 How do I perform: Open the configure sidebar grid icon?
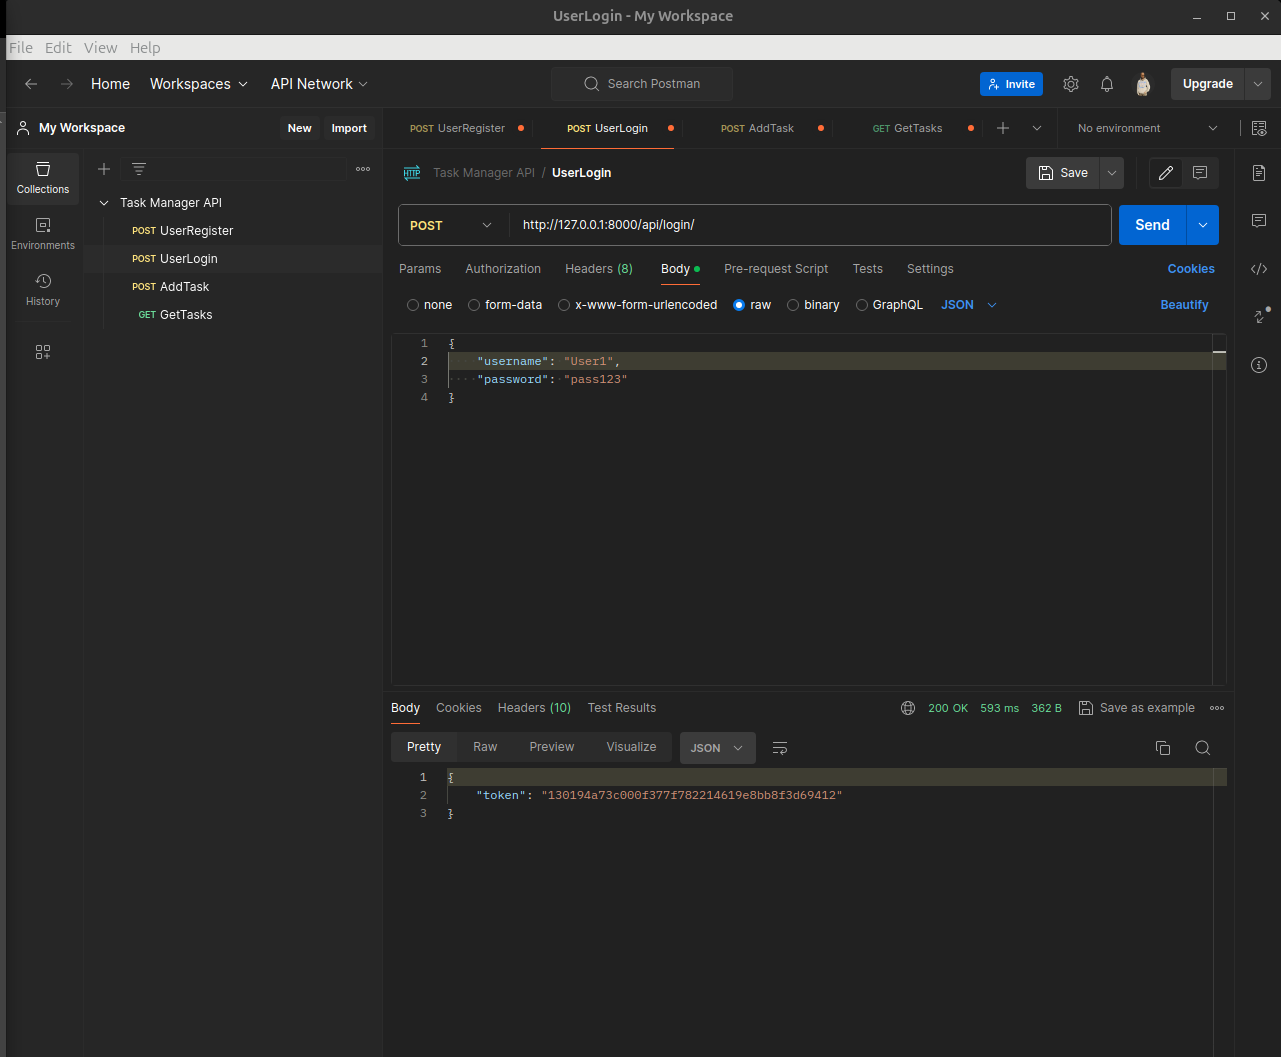(x=43, y=352)
